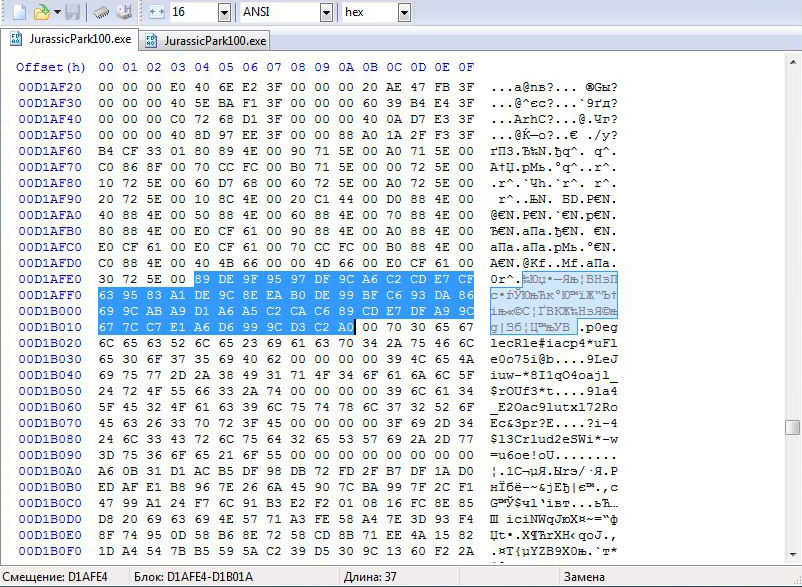Click the bytes-per-row width icon
Screen dimensions: 802x587
pos(156,12)
